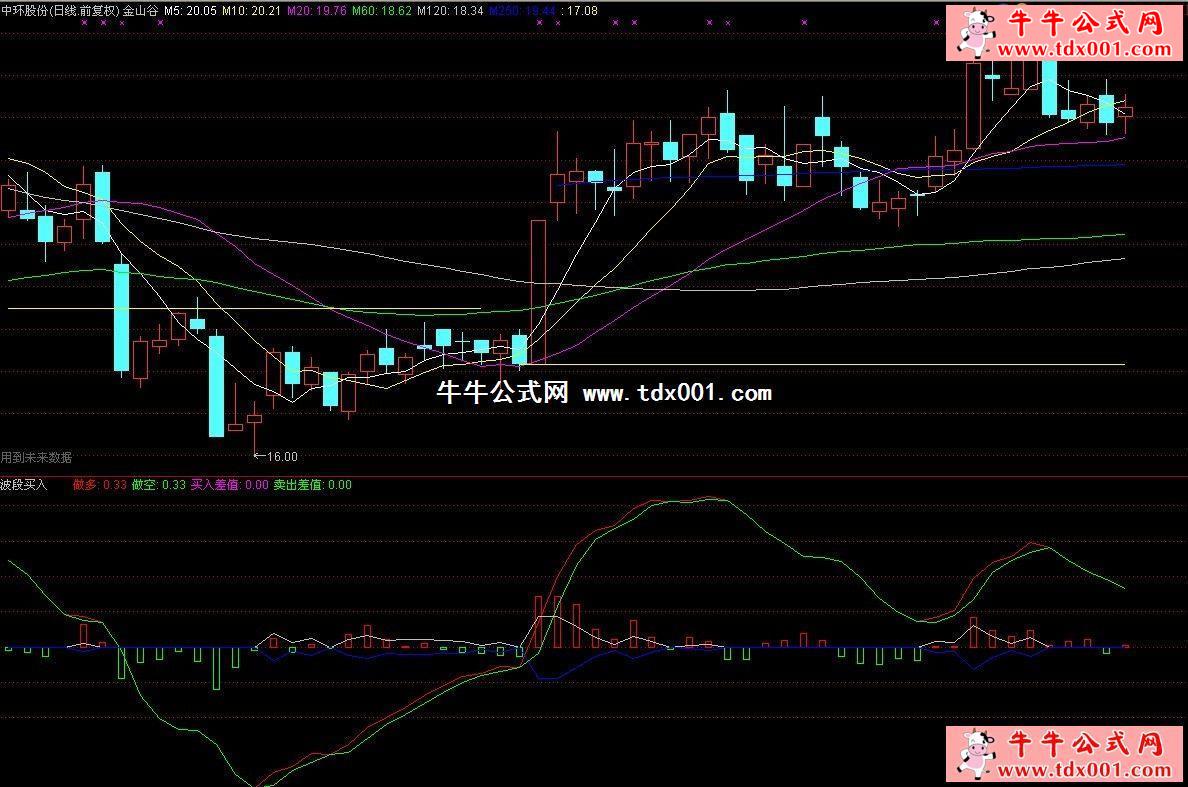Image resolution: width=1188 pixels, height=787 pixels.
Task: Select the 波段买入 sub-indicator title
Action: point(23,485)
